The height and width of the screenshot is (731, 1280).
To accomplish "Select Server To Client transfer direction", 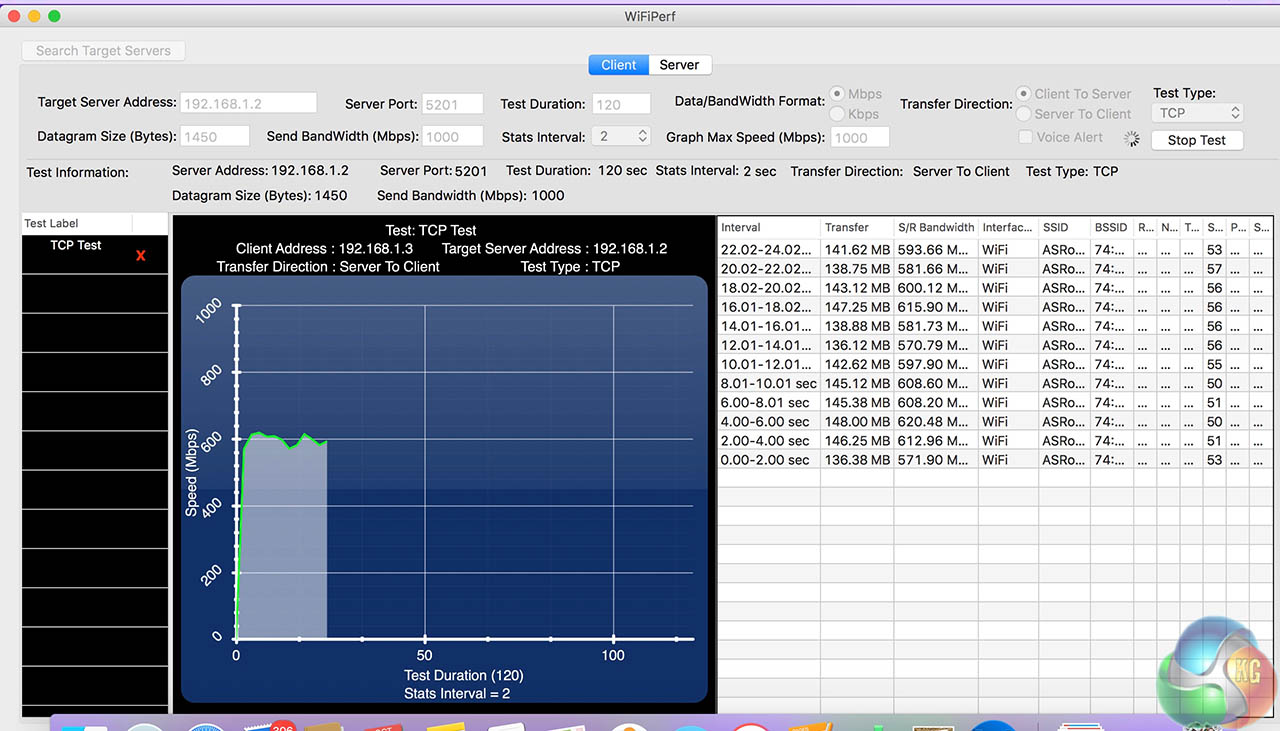I will click(1024, 114).
